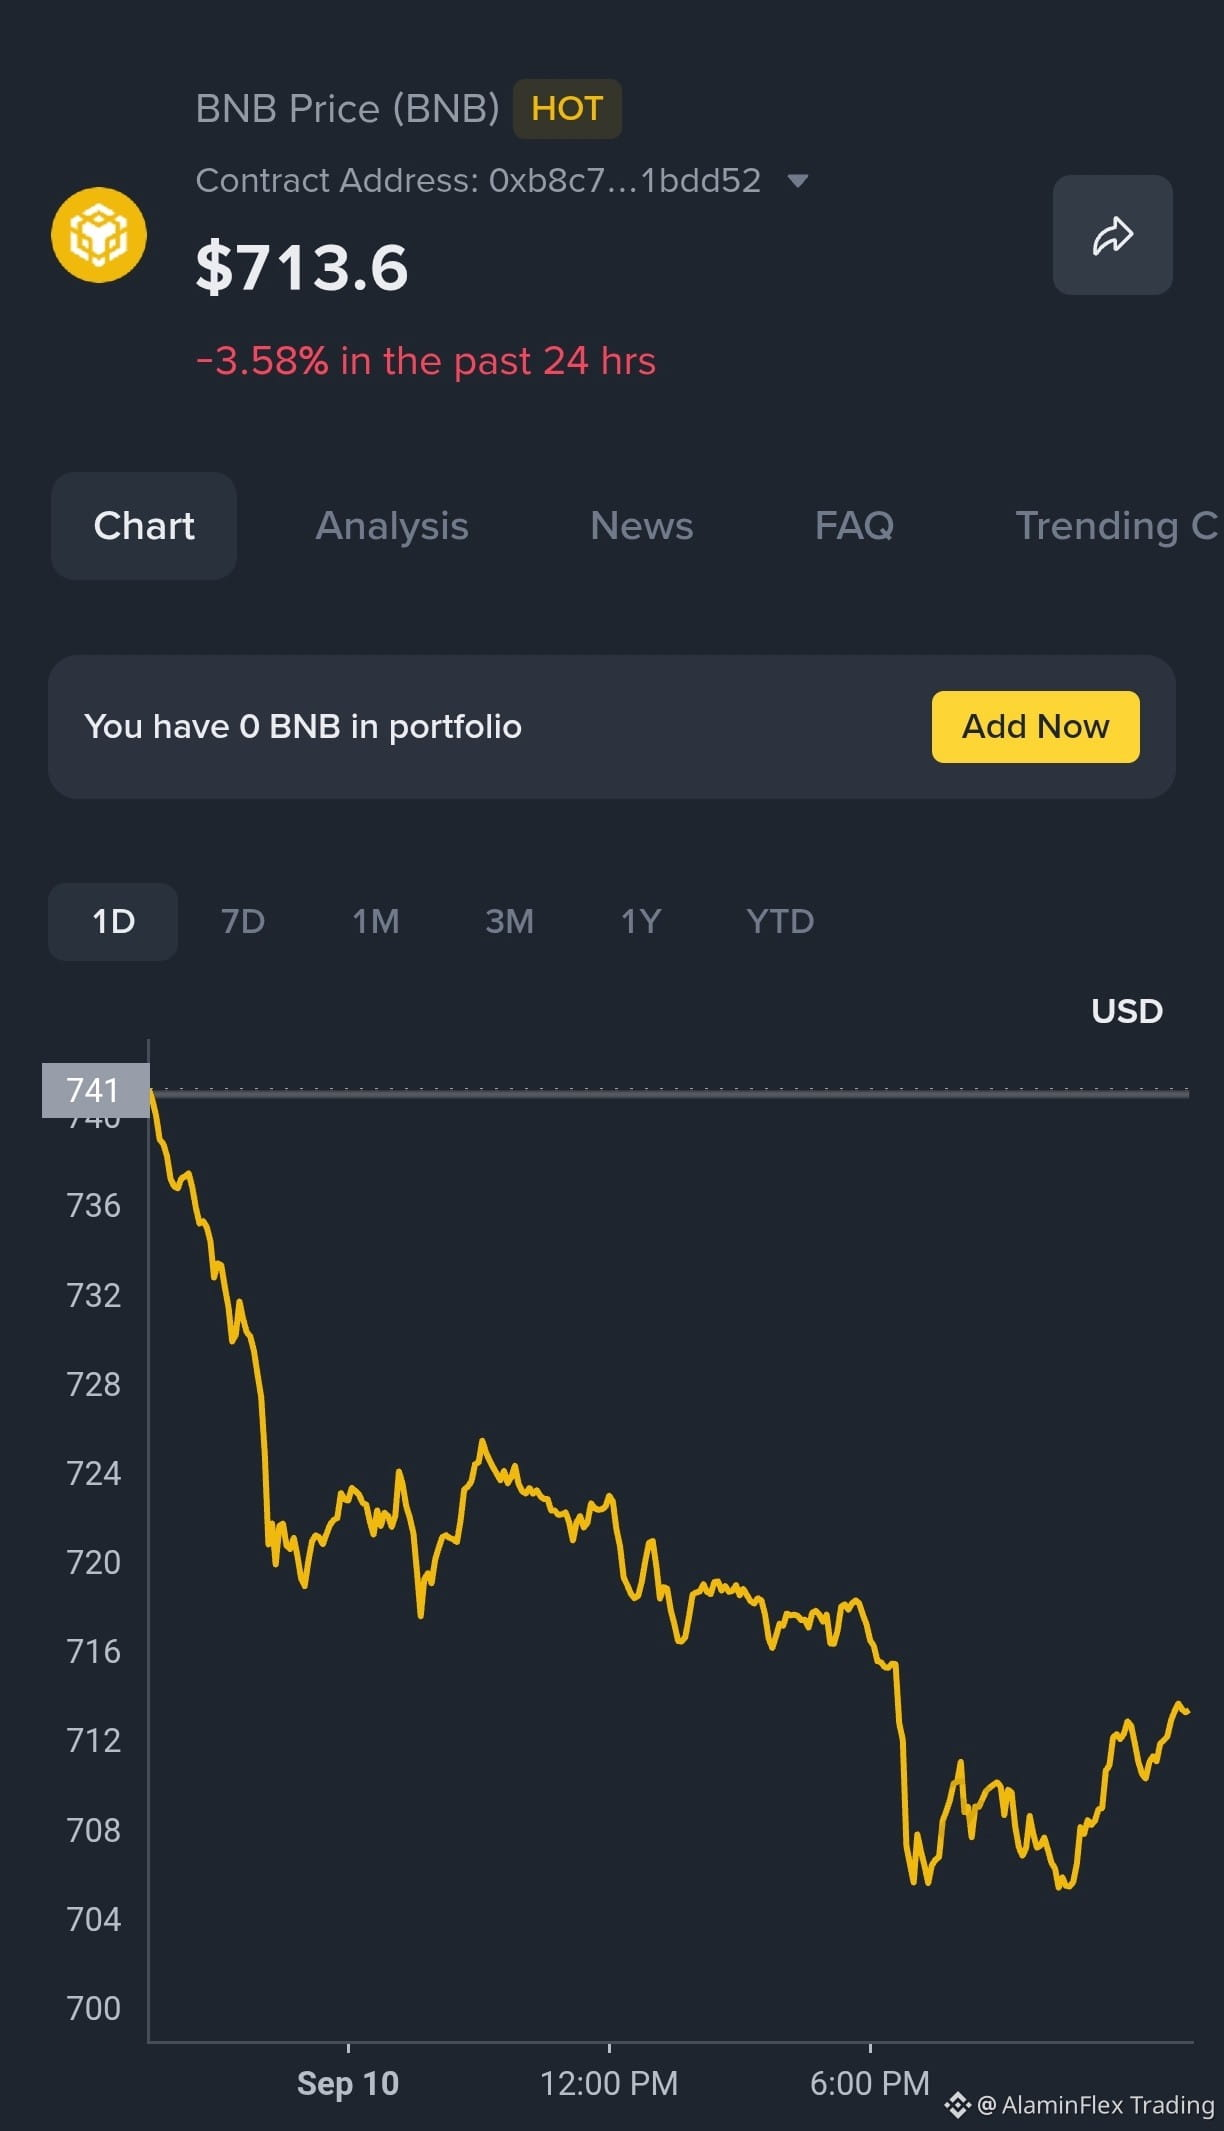Screen dimensions: 1224x2131
Task: Choose the 1M chart range
Action: pyautogui.click(x=376, y=921)
